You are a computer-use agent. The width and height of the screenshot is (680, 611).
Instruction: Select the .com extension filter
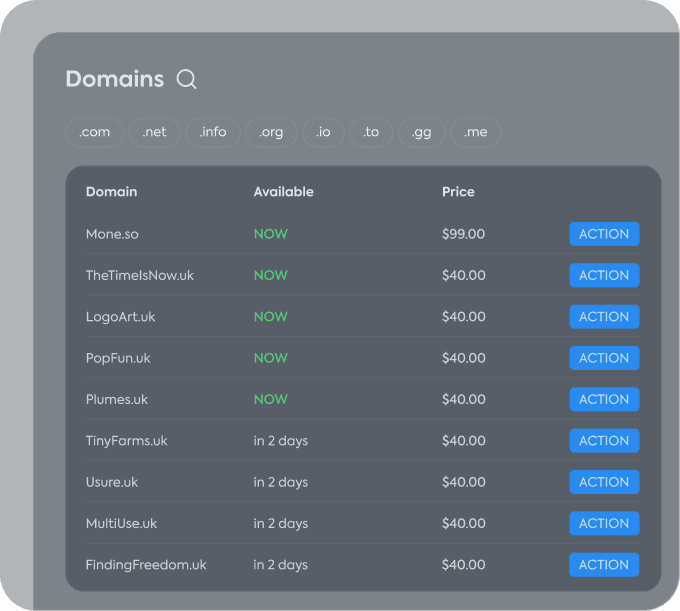[x=95, y=132]
